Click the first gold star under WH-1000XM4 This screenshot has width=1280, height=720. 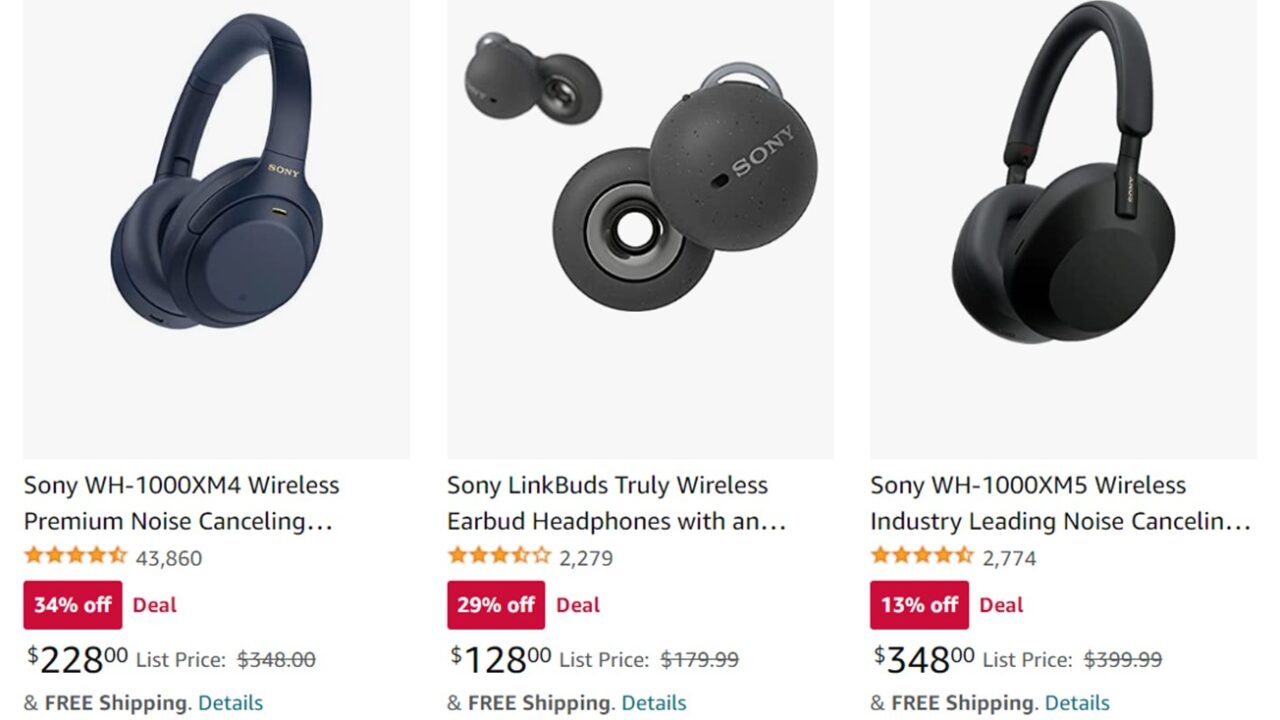tap(31, 558)
